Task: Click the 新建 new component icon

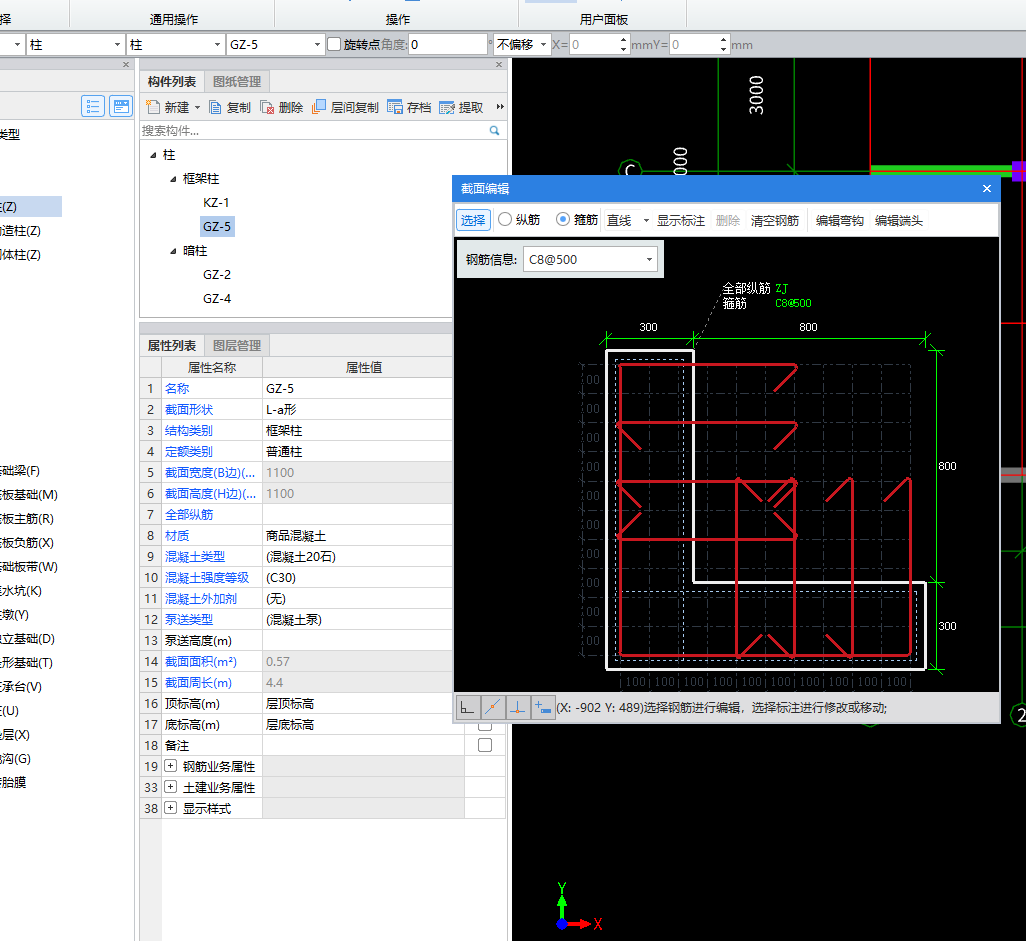Action: click(x=153, y=107)
